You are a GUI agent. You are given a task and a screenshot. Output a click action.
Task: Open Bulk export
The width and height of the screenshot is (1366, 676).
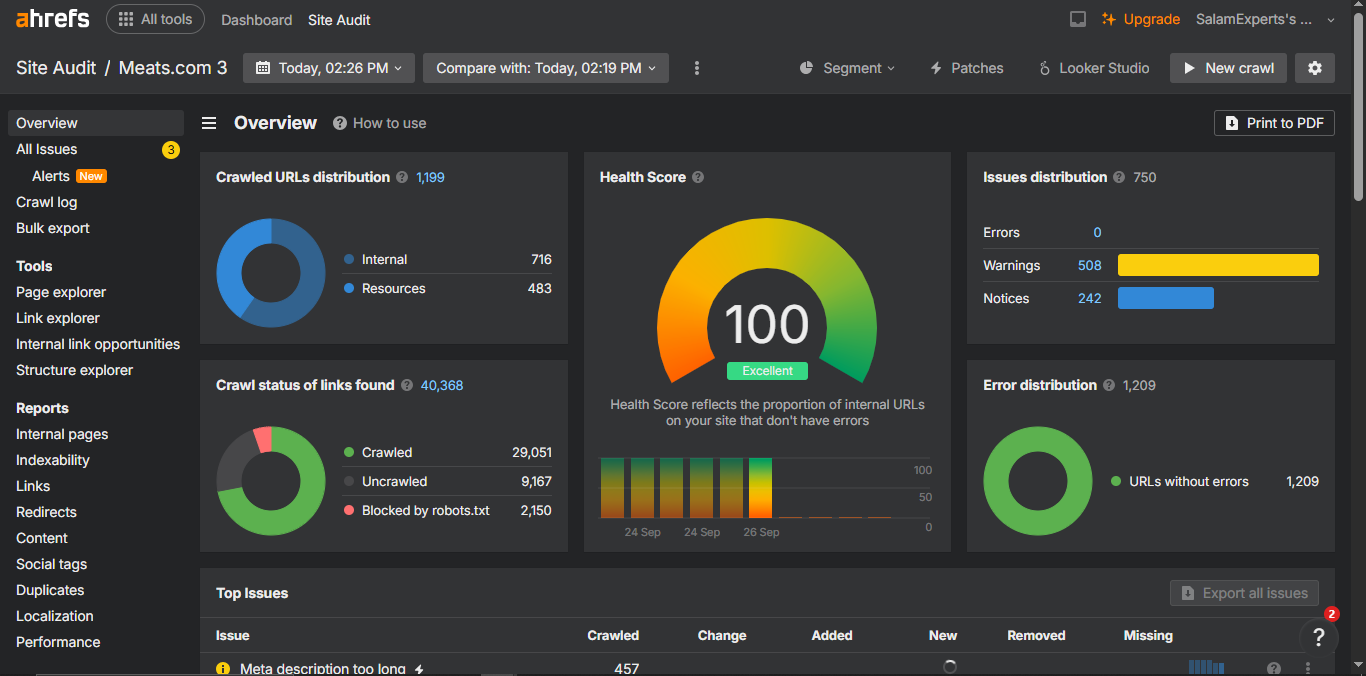tap(53, 228)
